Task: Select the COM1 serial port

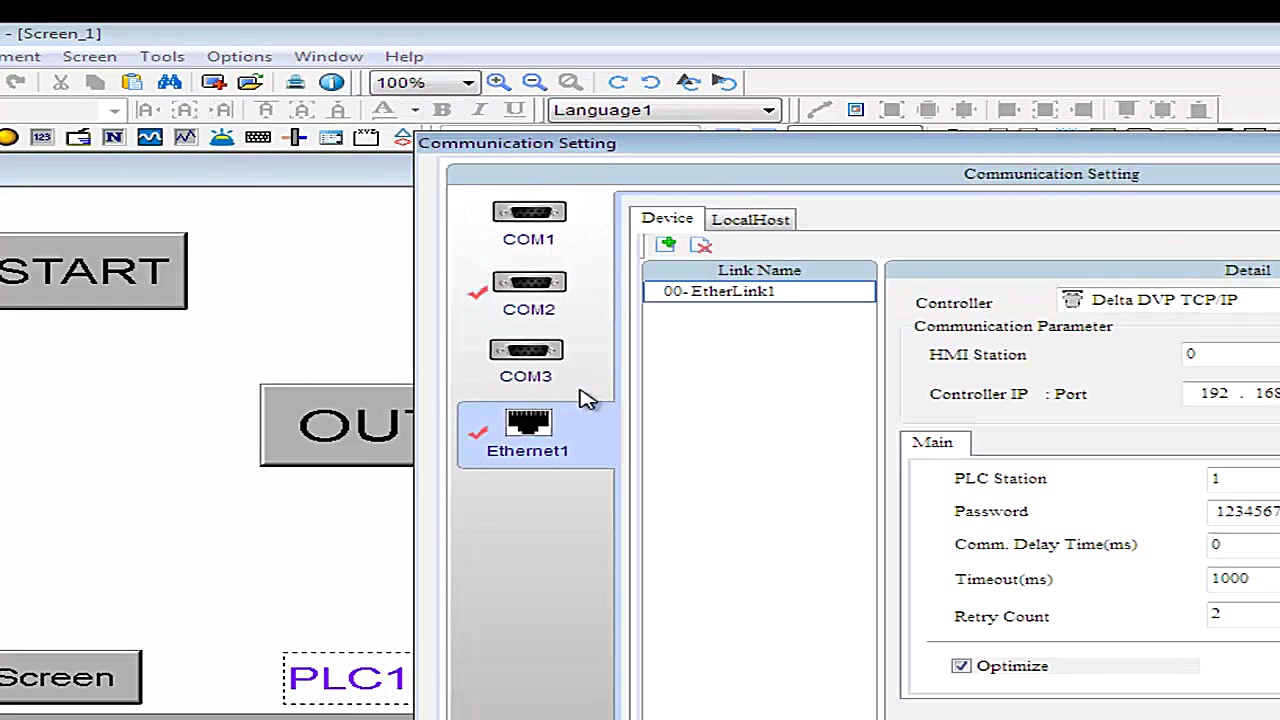Action: pos(529,224)
